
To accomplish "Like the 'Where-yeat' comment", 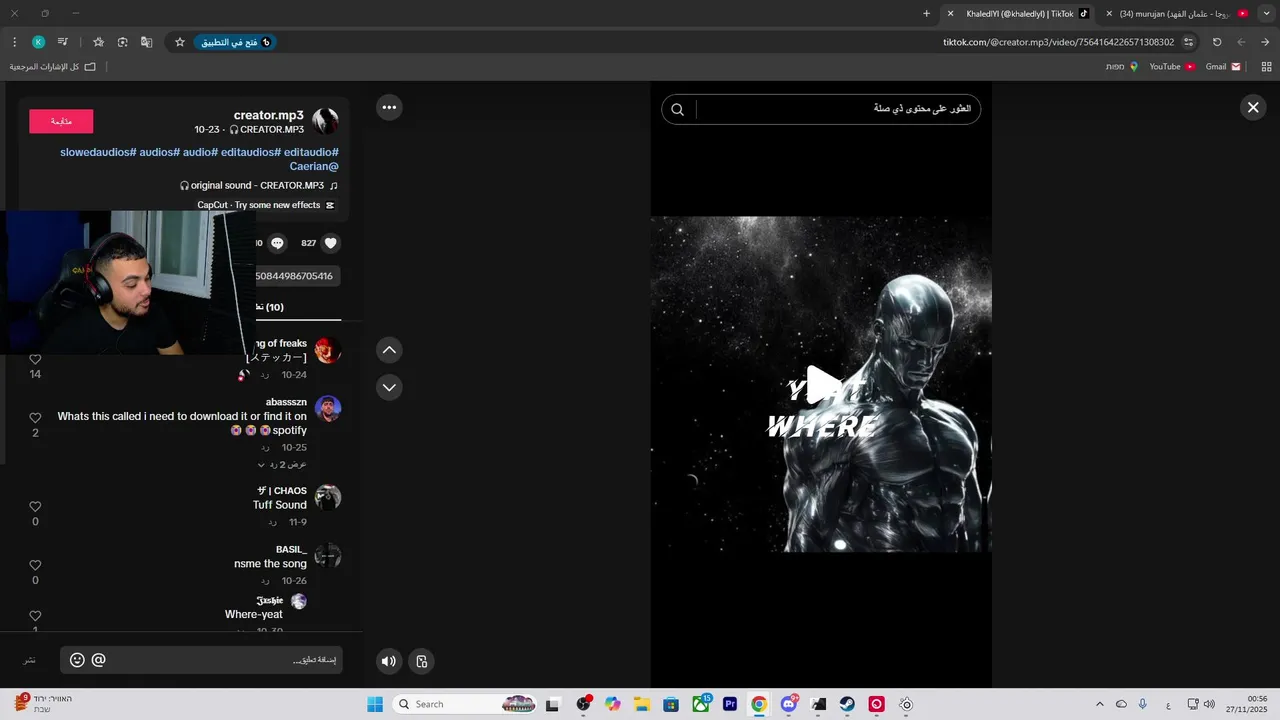I will 35,616.
